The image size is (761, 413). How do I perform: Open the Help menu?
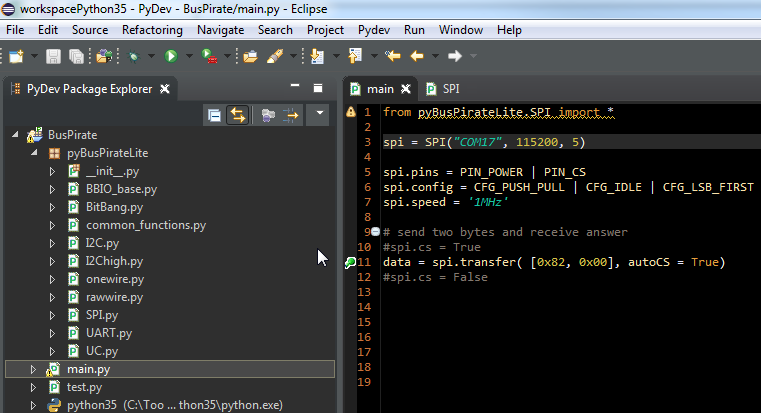click(509, 30)
